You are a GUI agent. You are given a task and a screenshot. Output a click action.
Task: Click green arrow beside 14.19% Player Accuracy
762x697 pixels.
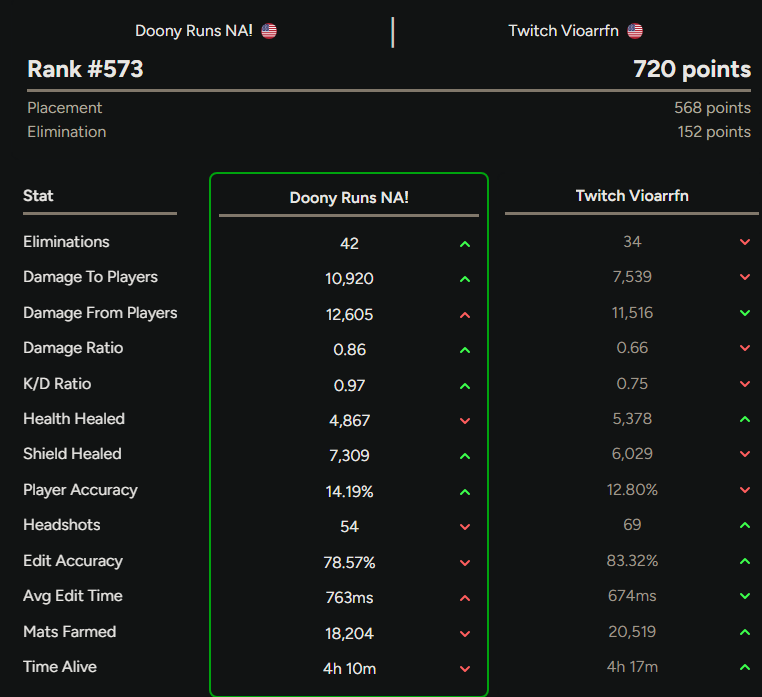pyautogui.click(x=465, y=492)
